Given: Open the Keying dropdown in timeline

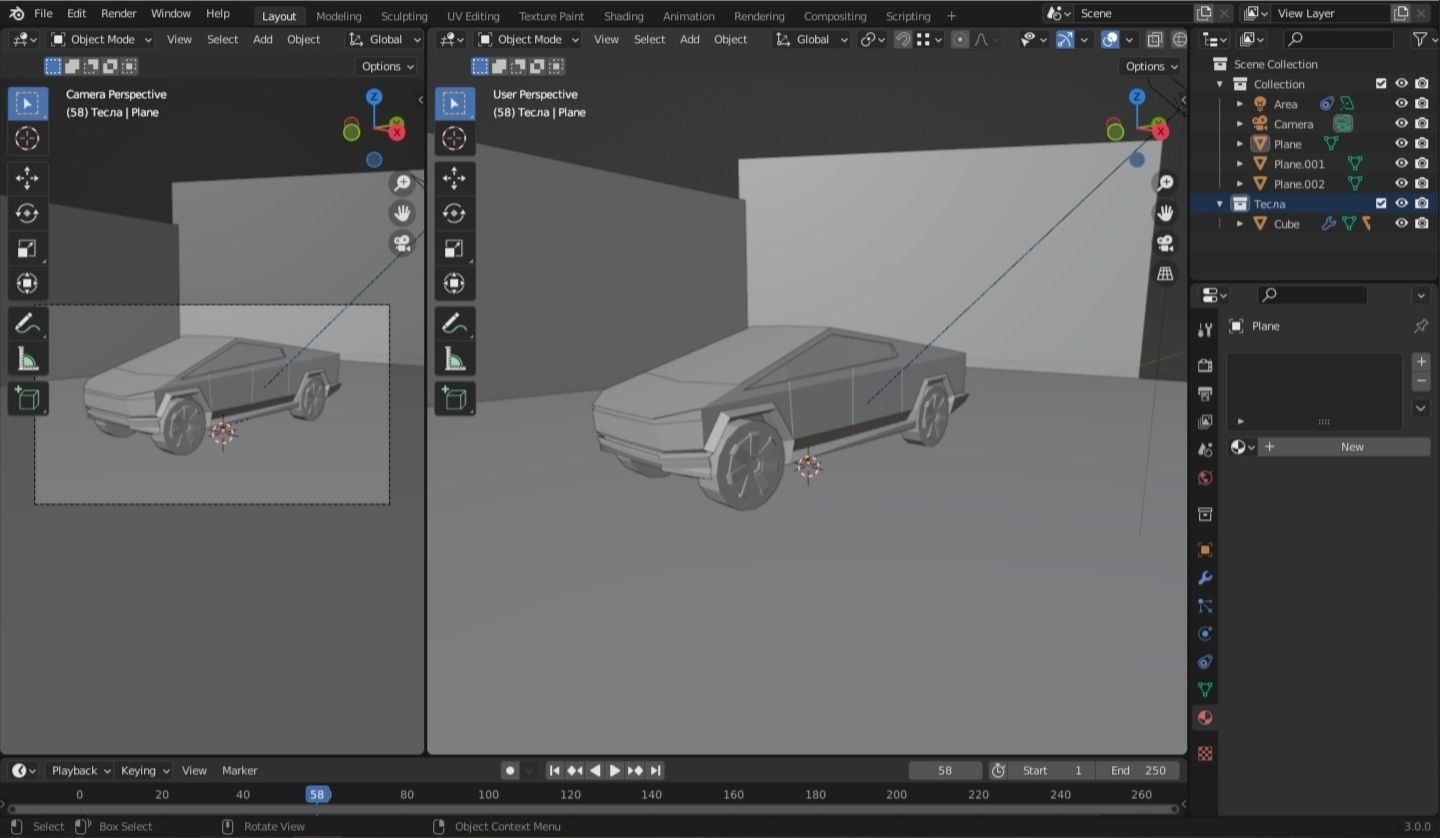Looking at the screenshot, I should tap(145, 770).
